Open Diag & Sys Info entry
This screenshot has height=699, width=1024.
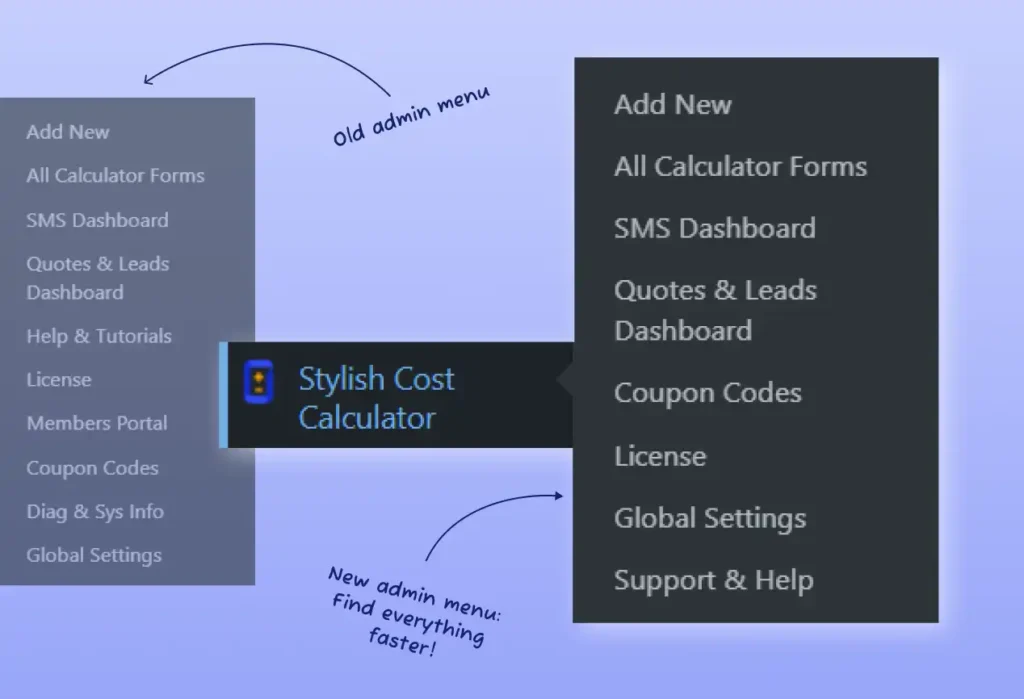pos(95,512)
